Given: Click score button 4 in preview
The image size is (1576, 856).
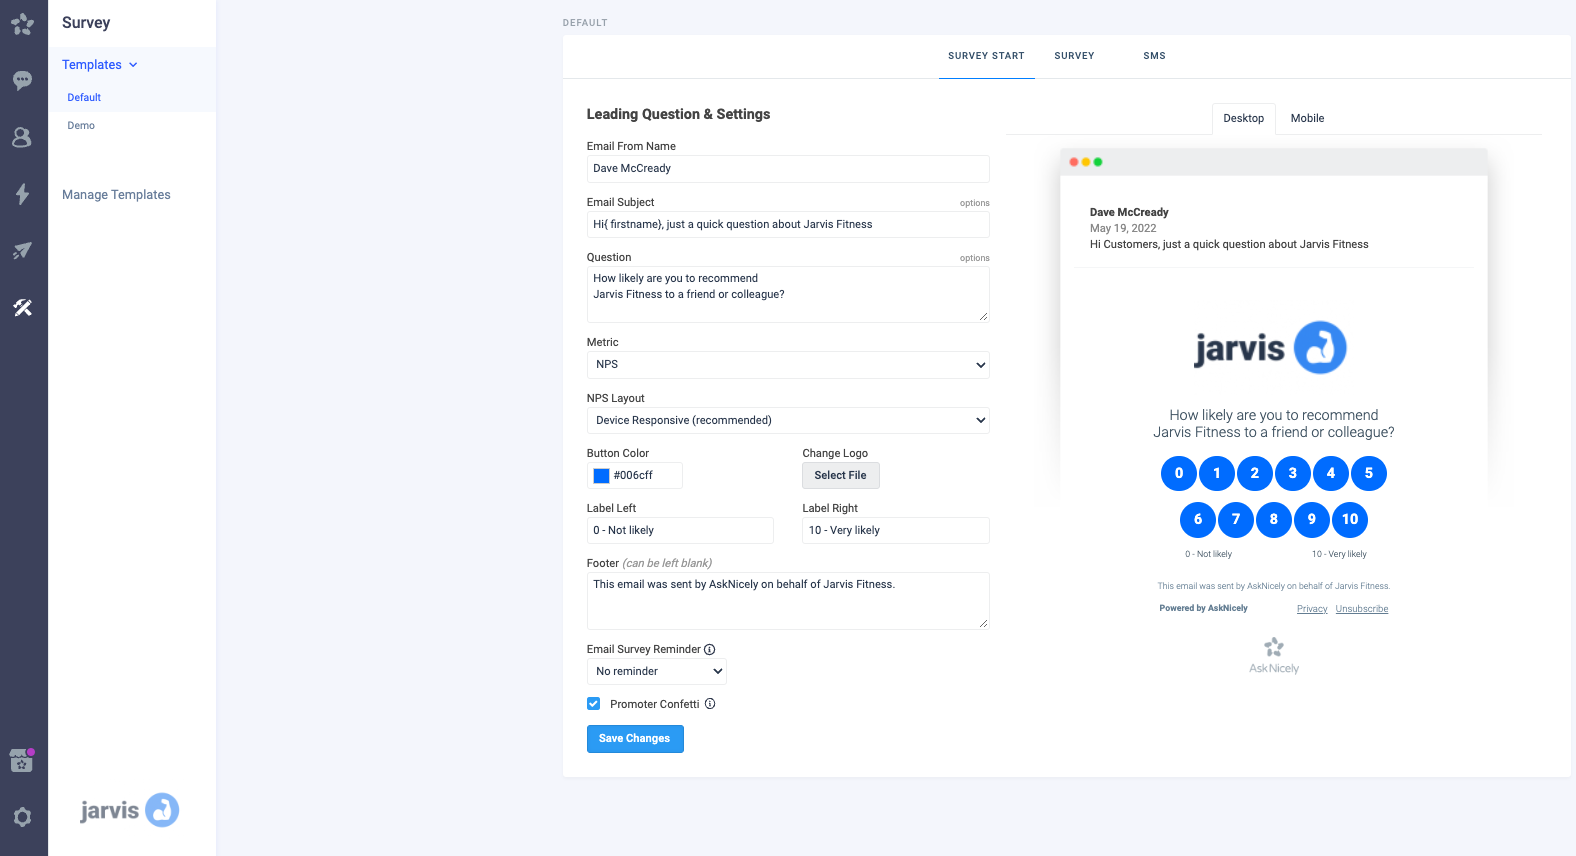Looking at the screenshot, I should (1331, 473).
